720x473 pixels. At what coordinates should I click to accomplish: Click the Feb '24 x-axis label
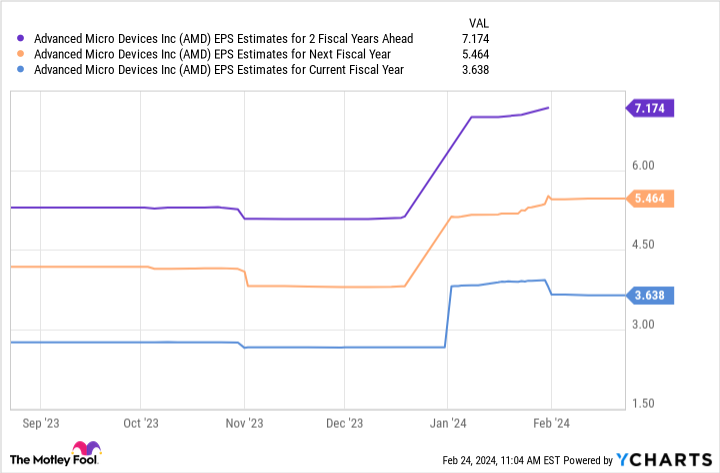(x=551, y=423)
